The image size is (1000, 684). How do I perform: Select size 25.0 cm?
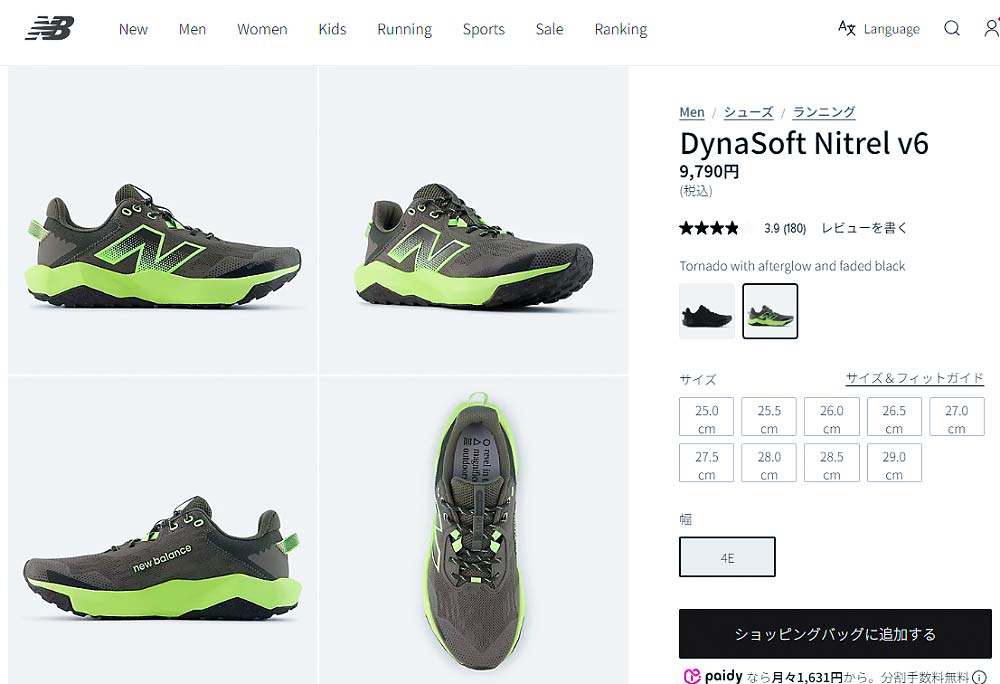tap(706, 417)
